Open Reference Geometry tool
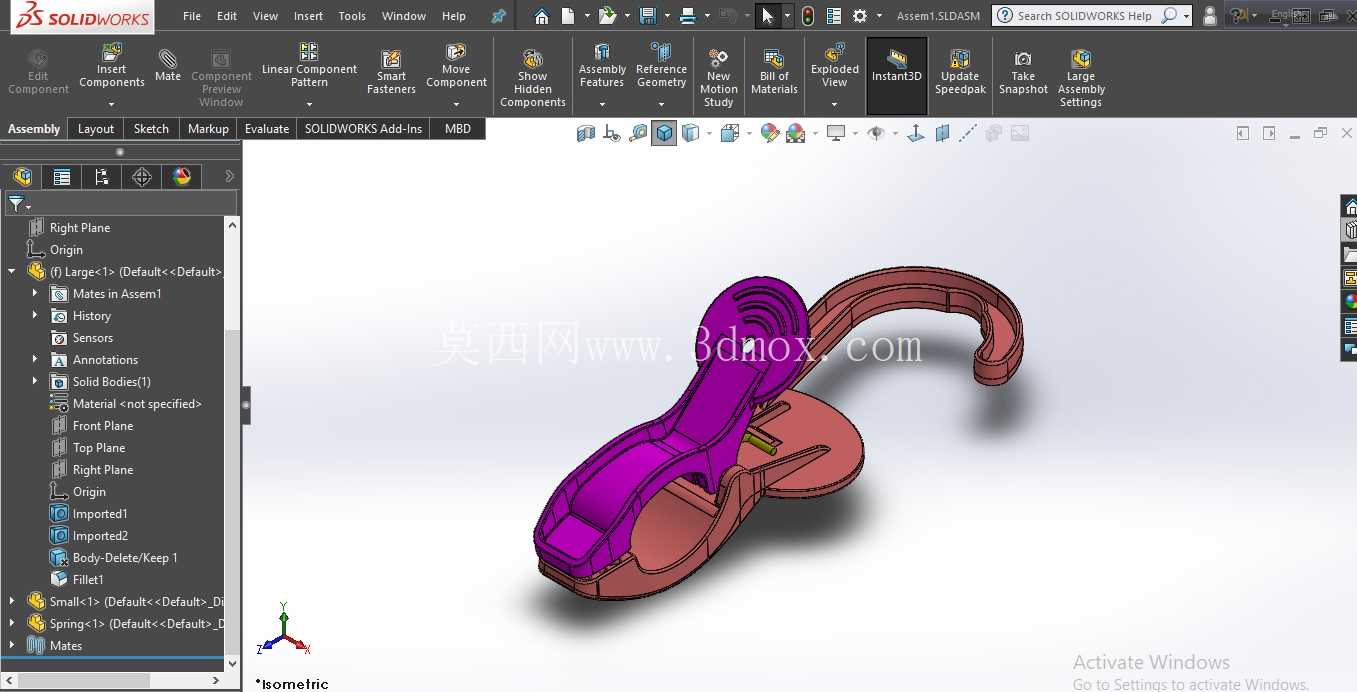Image resolution: width=1357 pixels, height=692 pixels. pos(661,66)
